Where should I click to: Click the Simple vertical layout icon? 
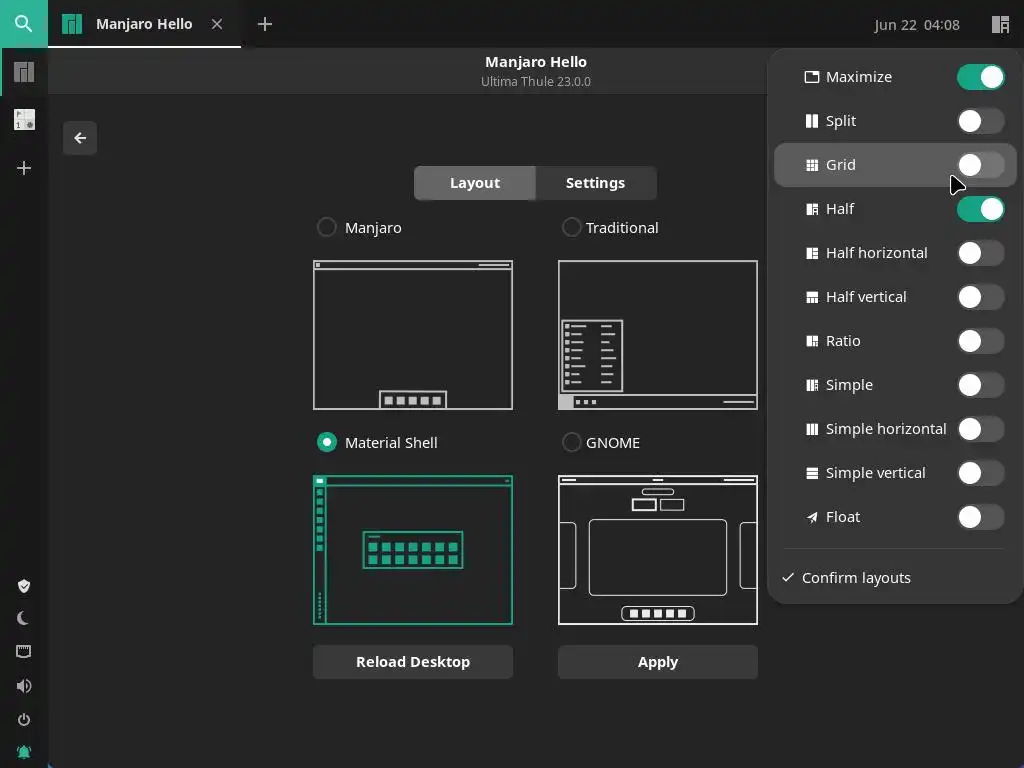click(812, 473)
